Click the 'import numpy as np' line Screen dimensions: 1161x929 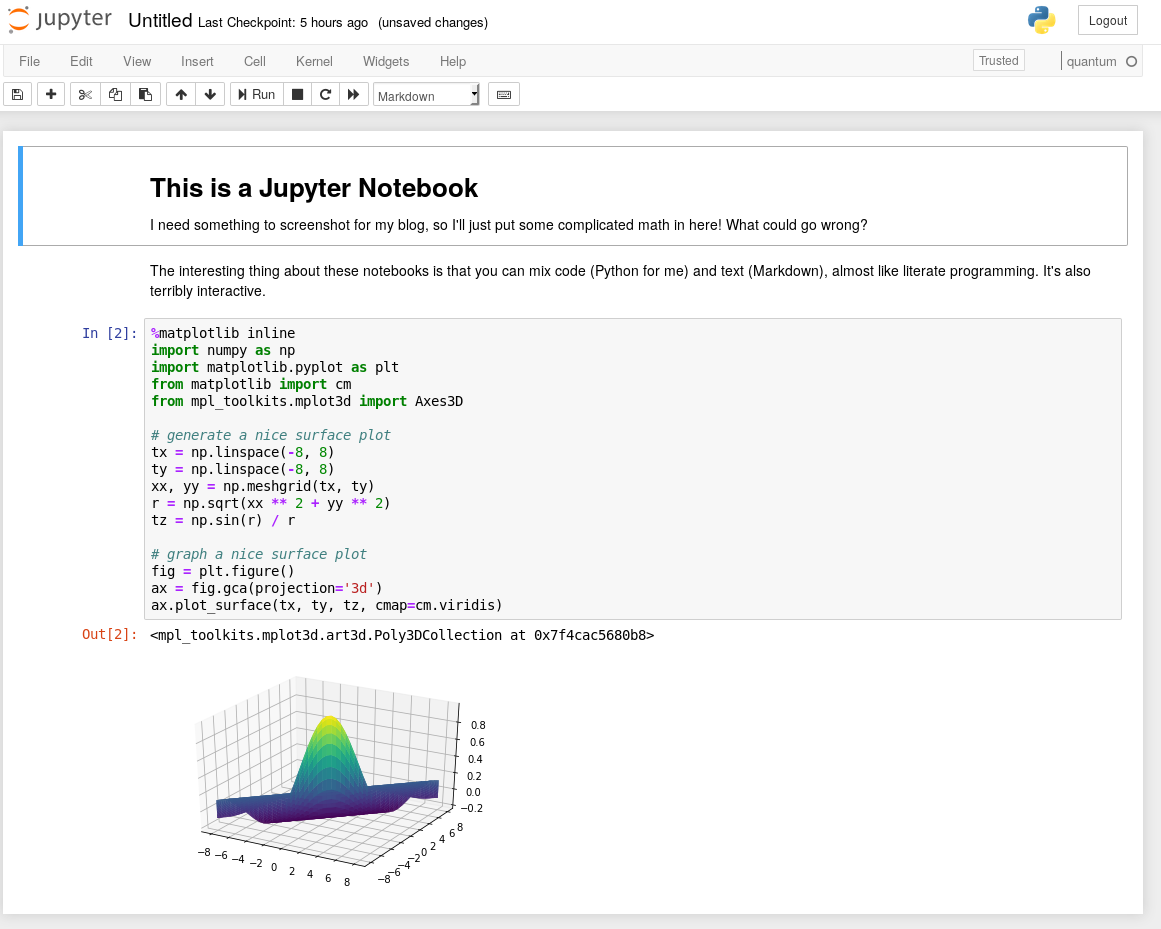(x=223, y=350)
